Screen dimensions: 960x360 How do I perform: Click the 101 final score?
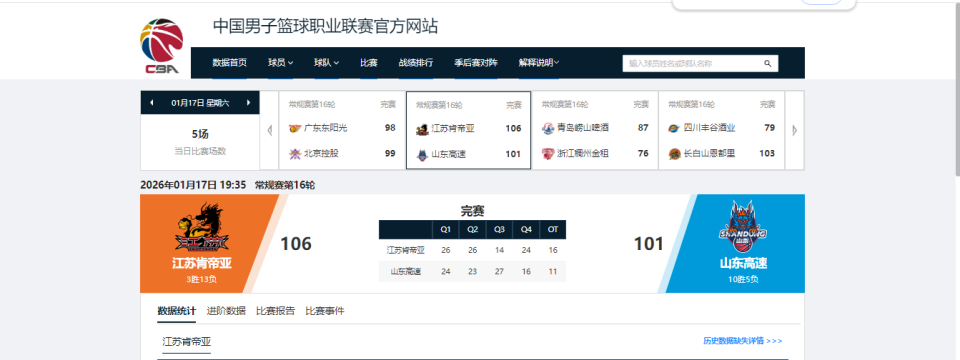[x=649, y=244]
